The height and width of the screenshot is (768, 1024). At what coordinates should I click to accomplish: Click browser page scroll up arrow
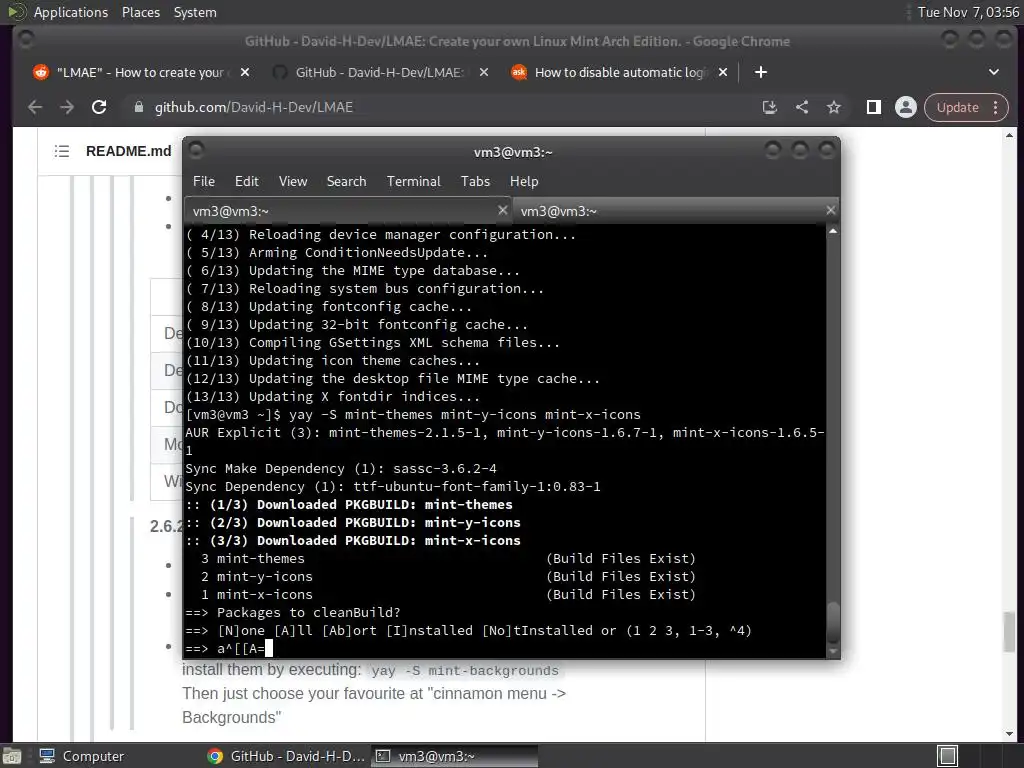1010,135
